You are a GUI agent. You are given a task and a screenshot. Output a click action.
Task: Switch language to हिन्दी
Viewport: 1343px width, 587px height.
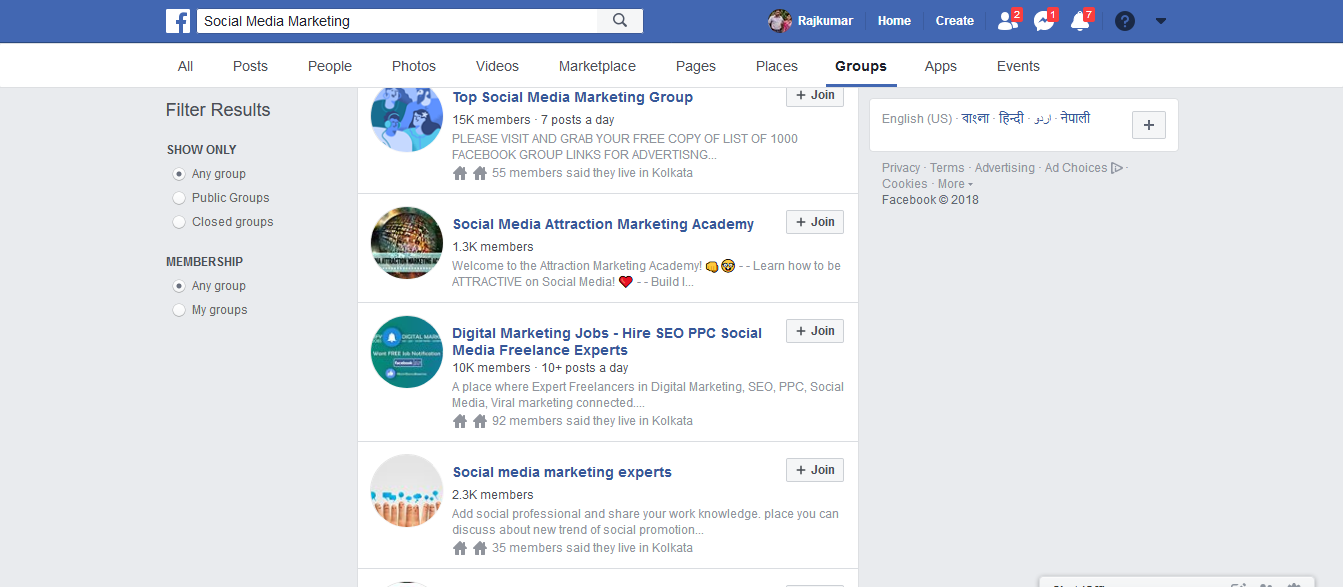1011,118
